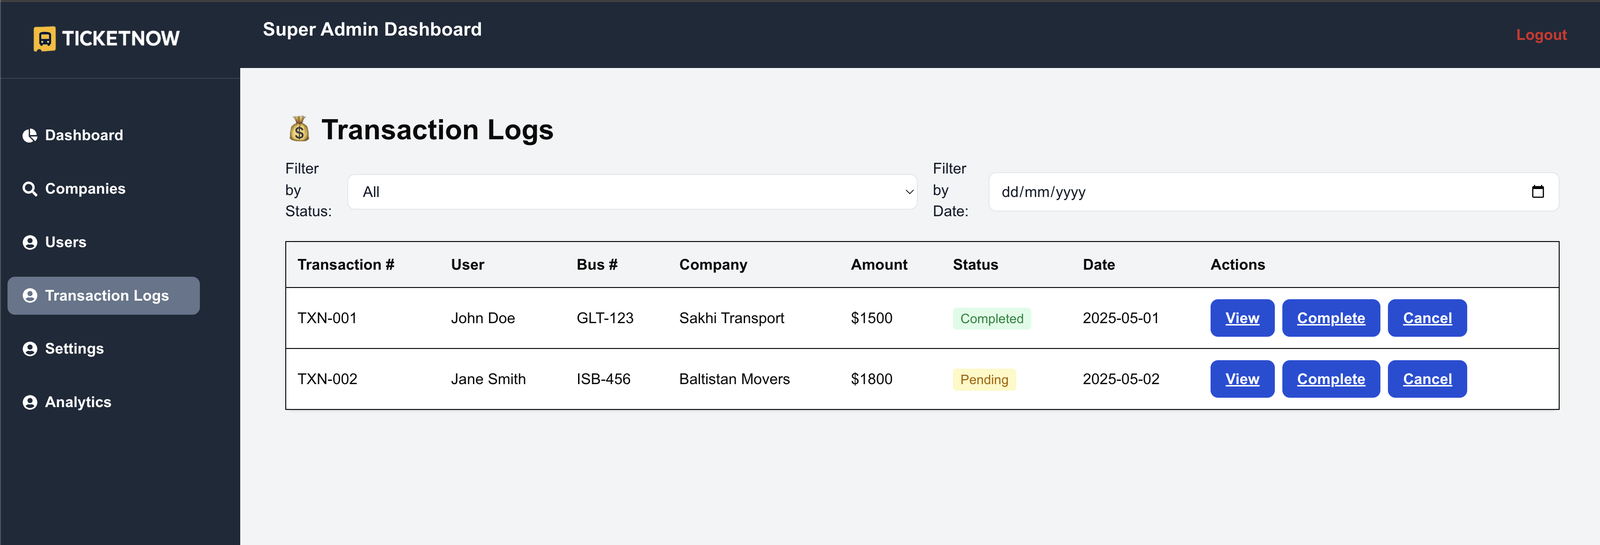Click the Filter by Status label

tap(308, 190)
